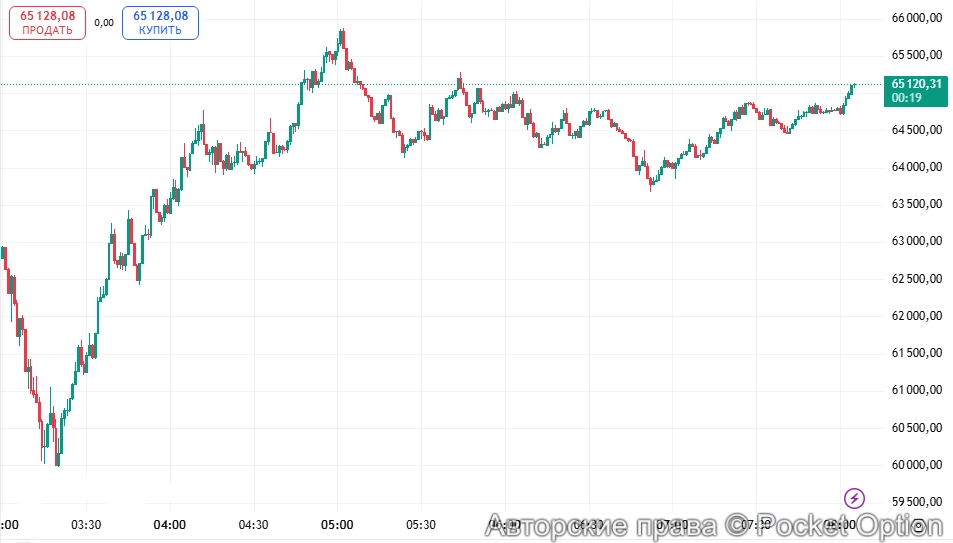The width and height of the screenshot is (953, 543).
Task: Click the green current price label 65 120,31
Action: pyautogui.click(x=915, y=84)
